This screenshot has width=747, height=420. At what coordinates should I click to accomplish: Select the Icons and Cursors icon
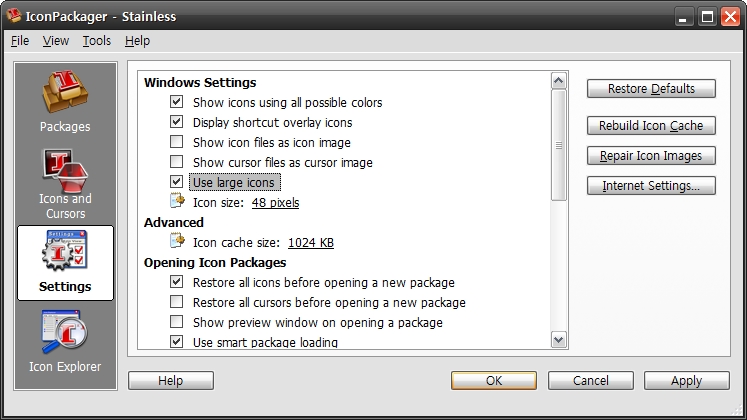click(65, 170)
